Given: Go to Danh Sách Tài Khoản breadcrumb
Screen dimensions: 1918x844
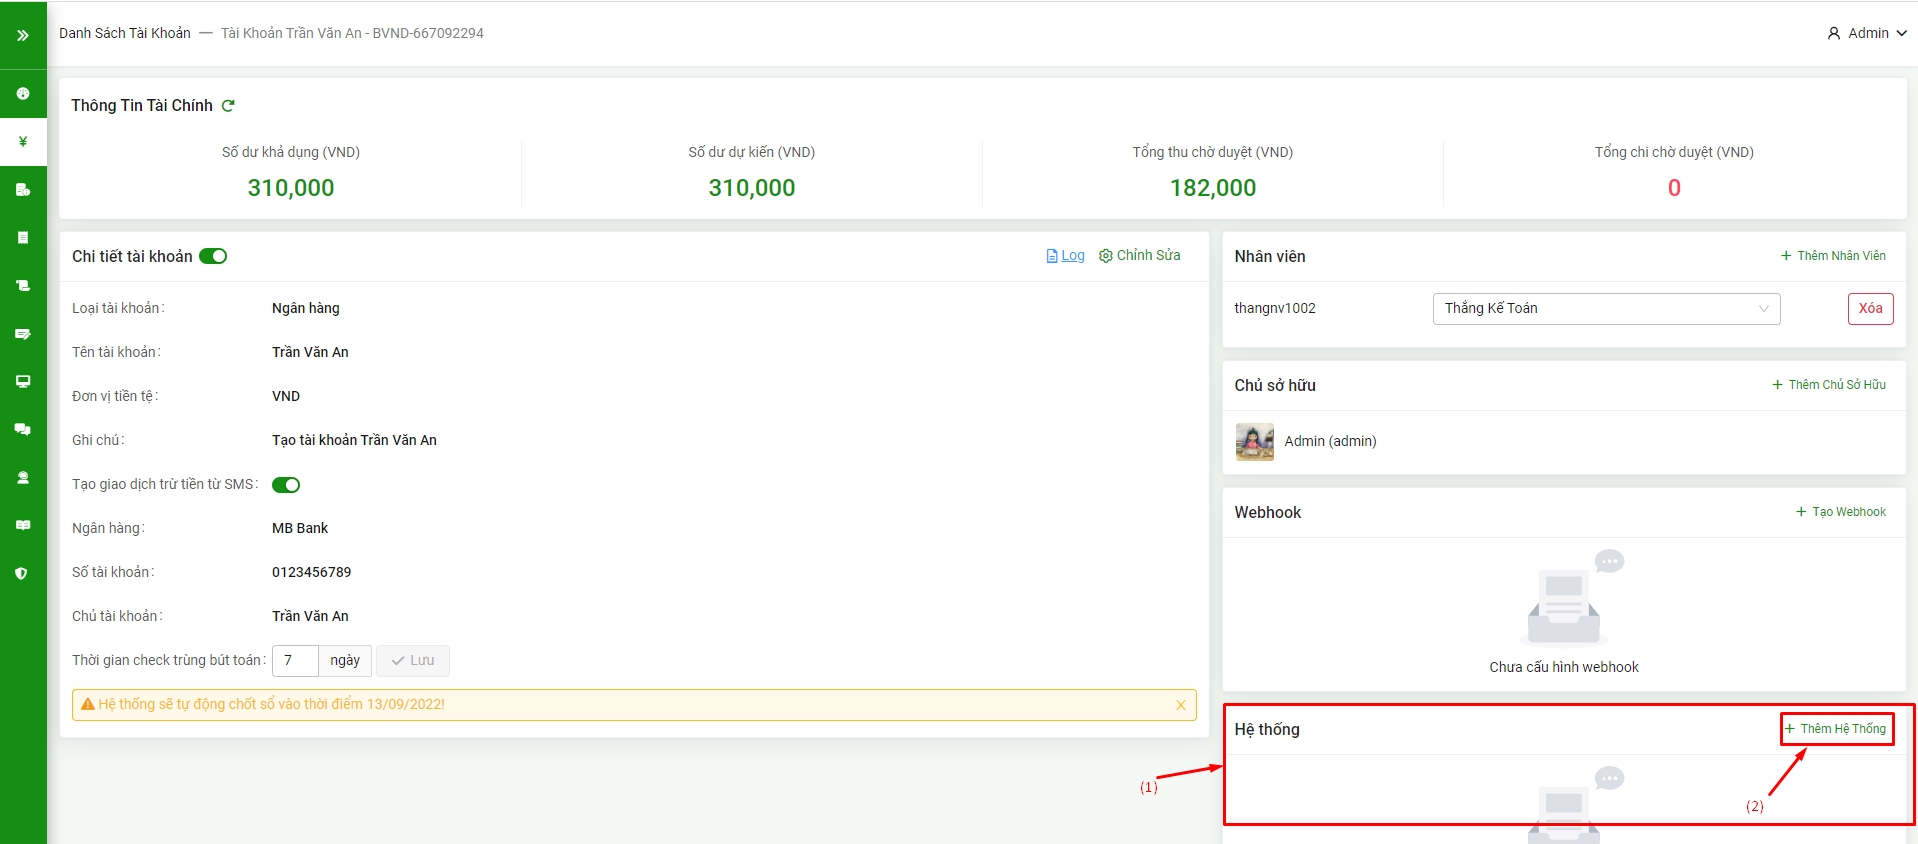Looking at the screenshot, I should pos(125,33).
